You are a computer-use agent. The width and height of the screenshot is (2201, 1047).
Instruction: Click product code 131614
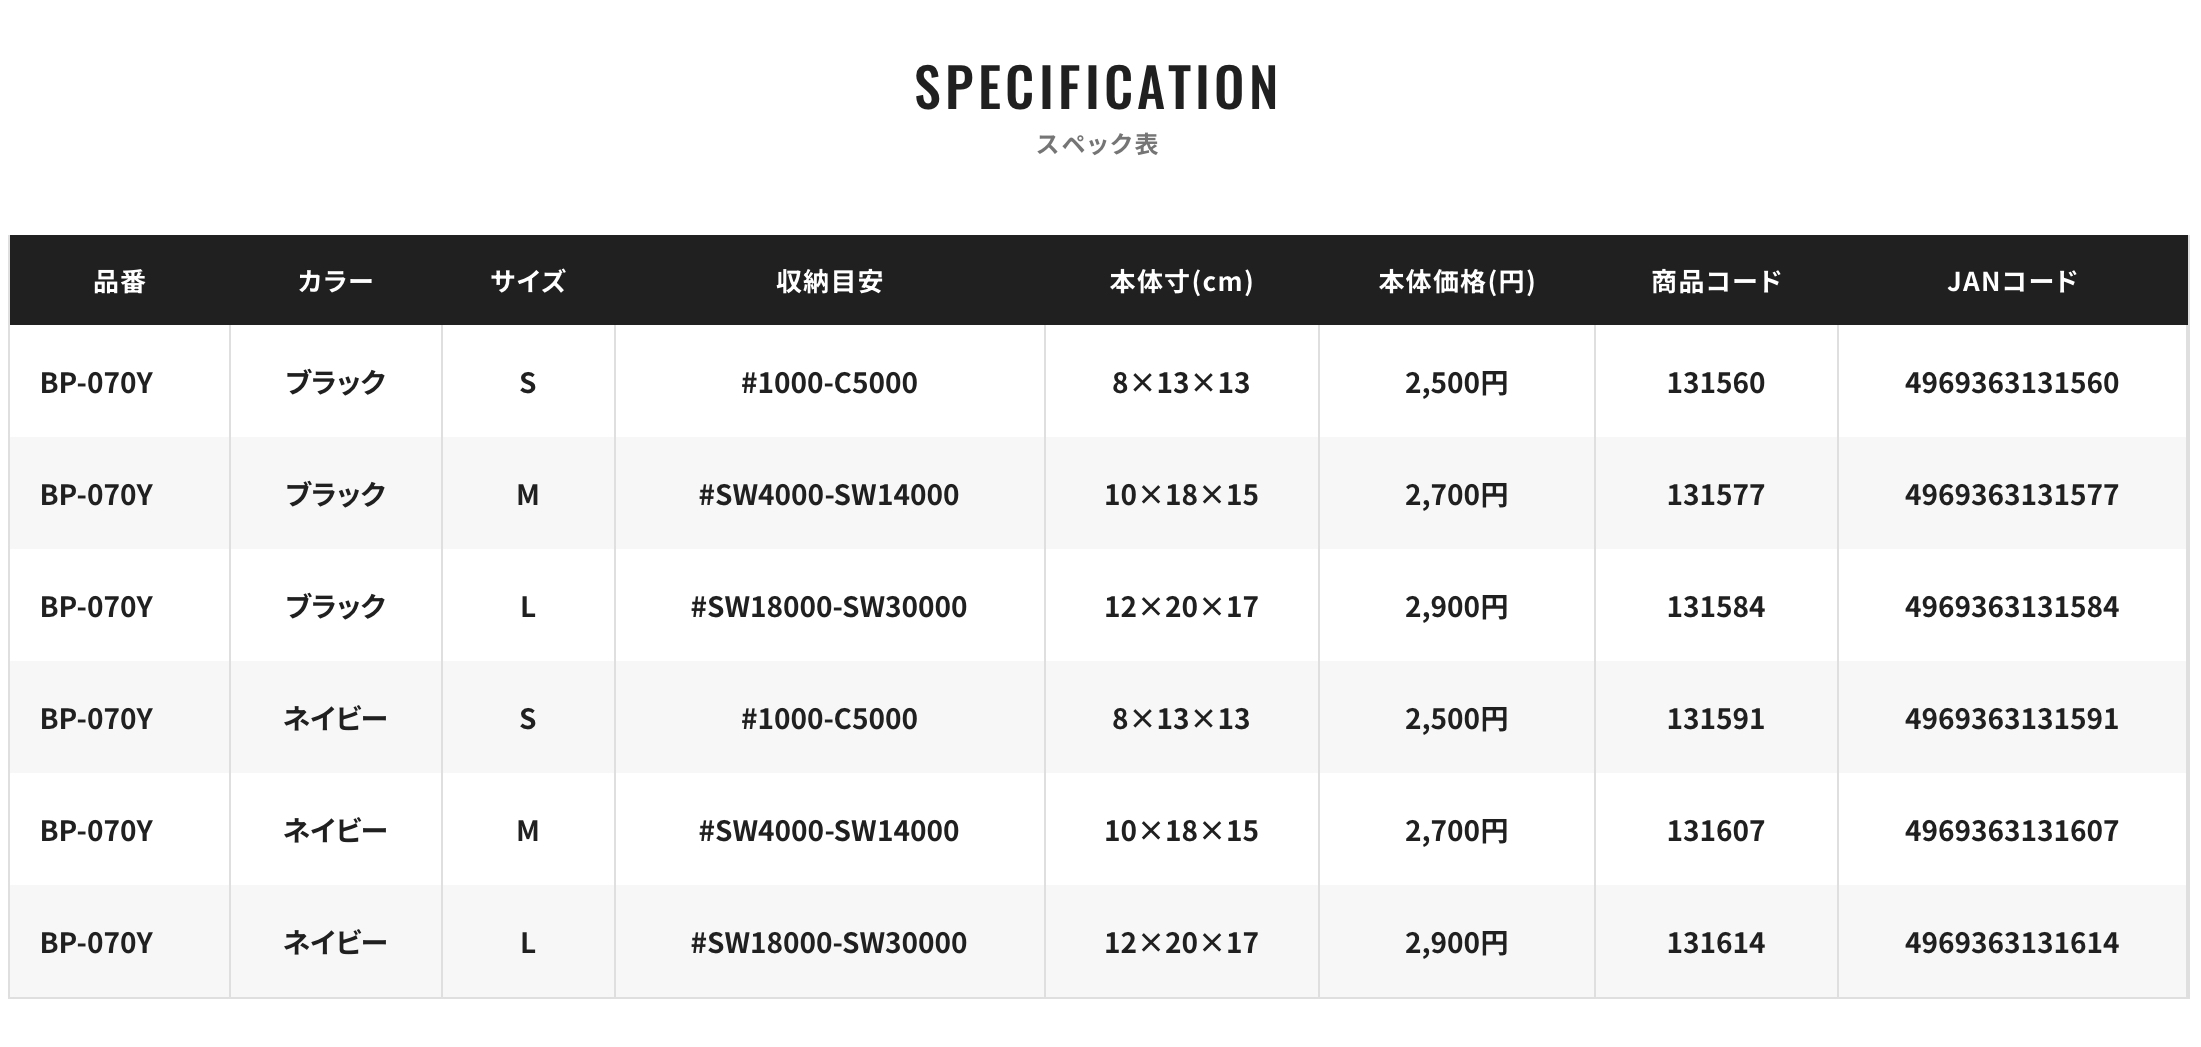click(1716, 943)
